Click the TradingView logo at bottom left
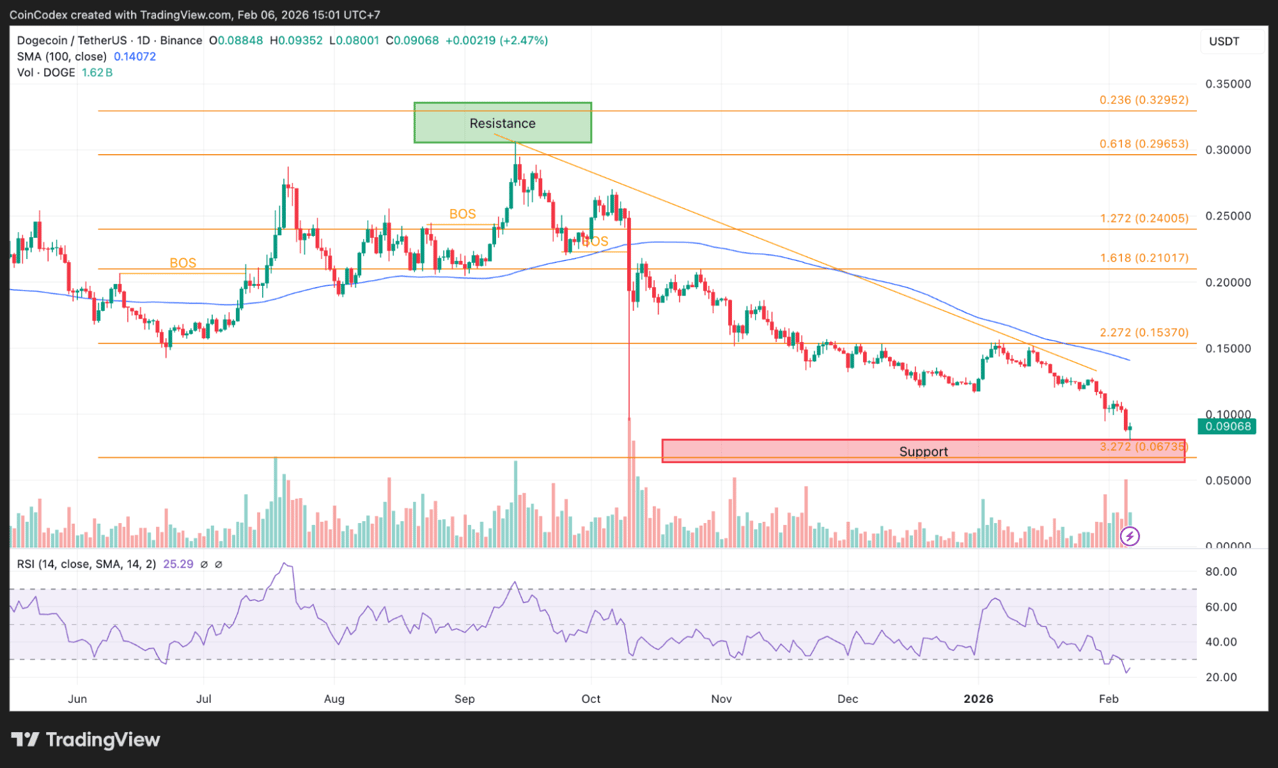 pos(85,740)
